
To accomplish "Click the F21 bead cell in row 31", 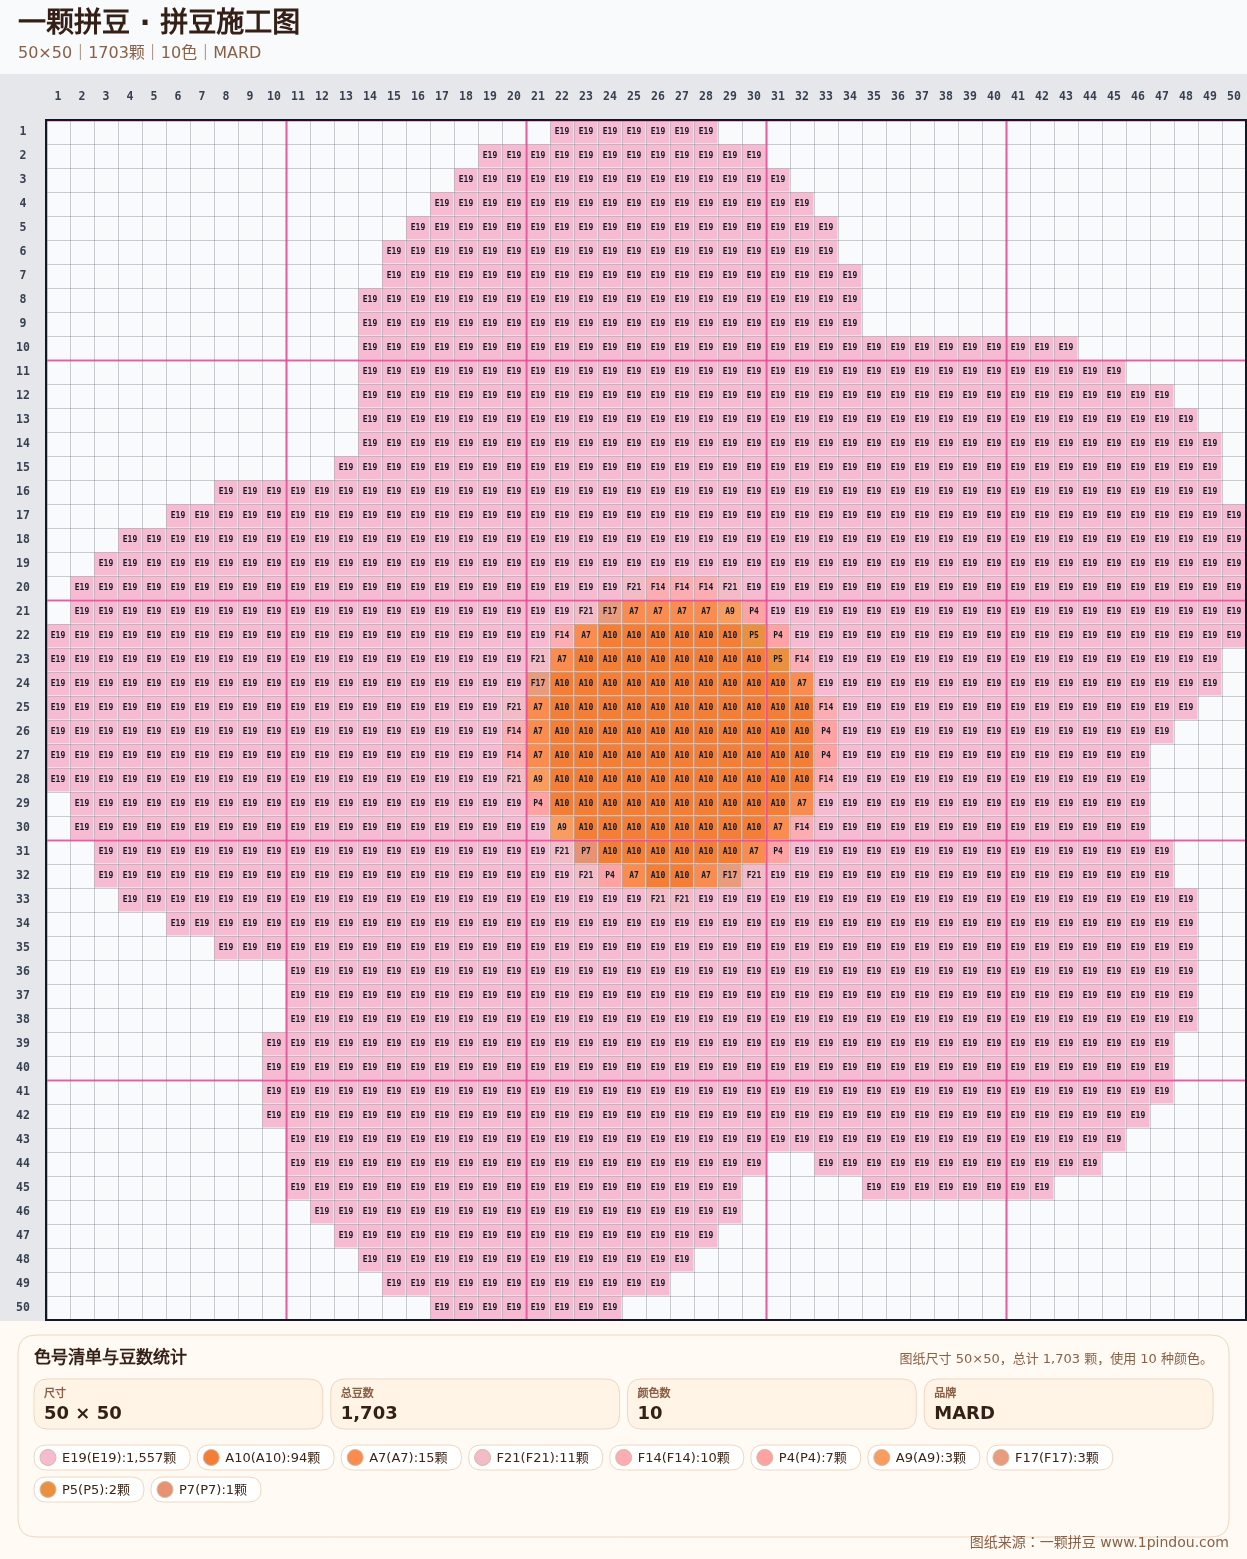I will point(562,851).
